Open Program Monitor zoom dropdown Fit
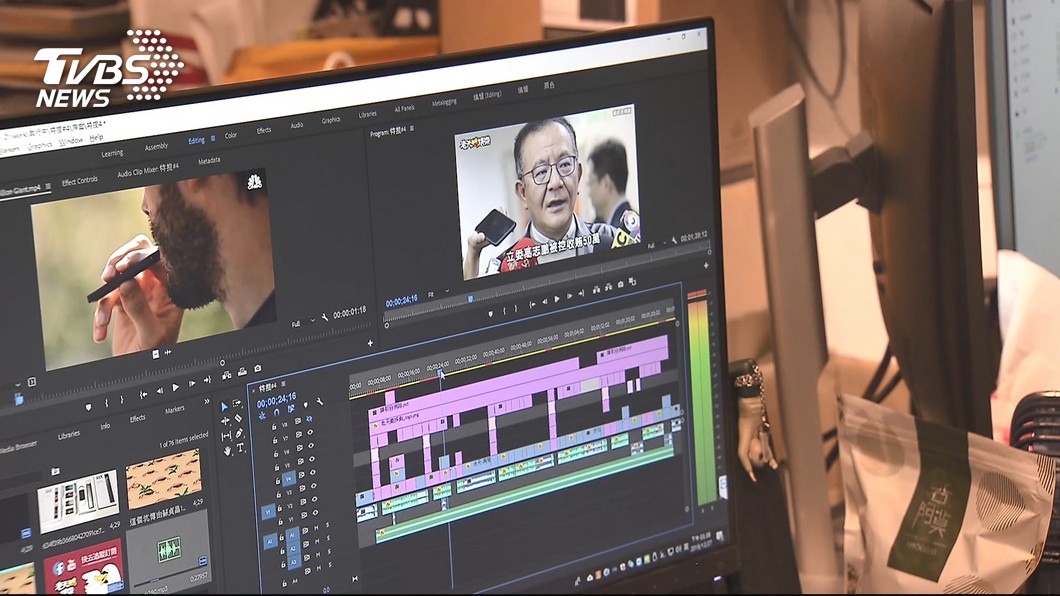 (x=437, y=293)
